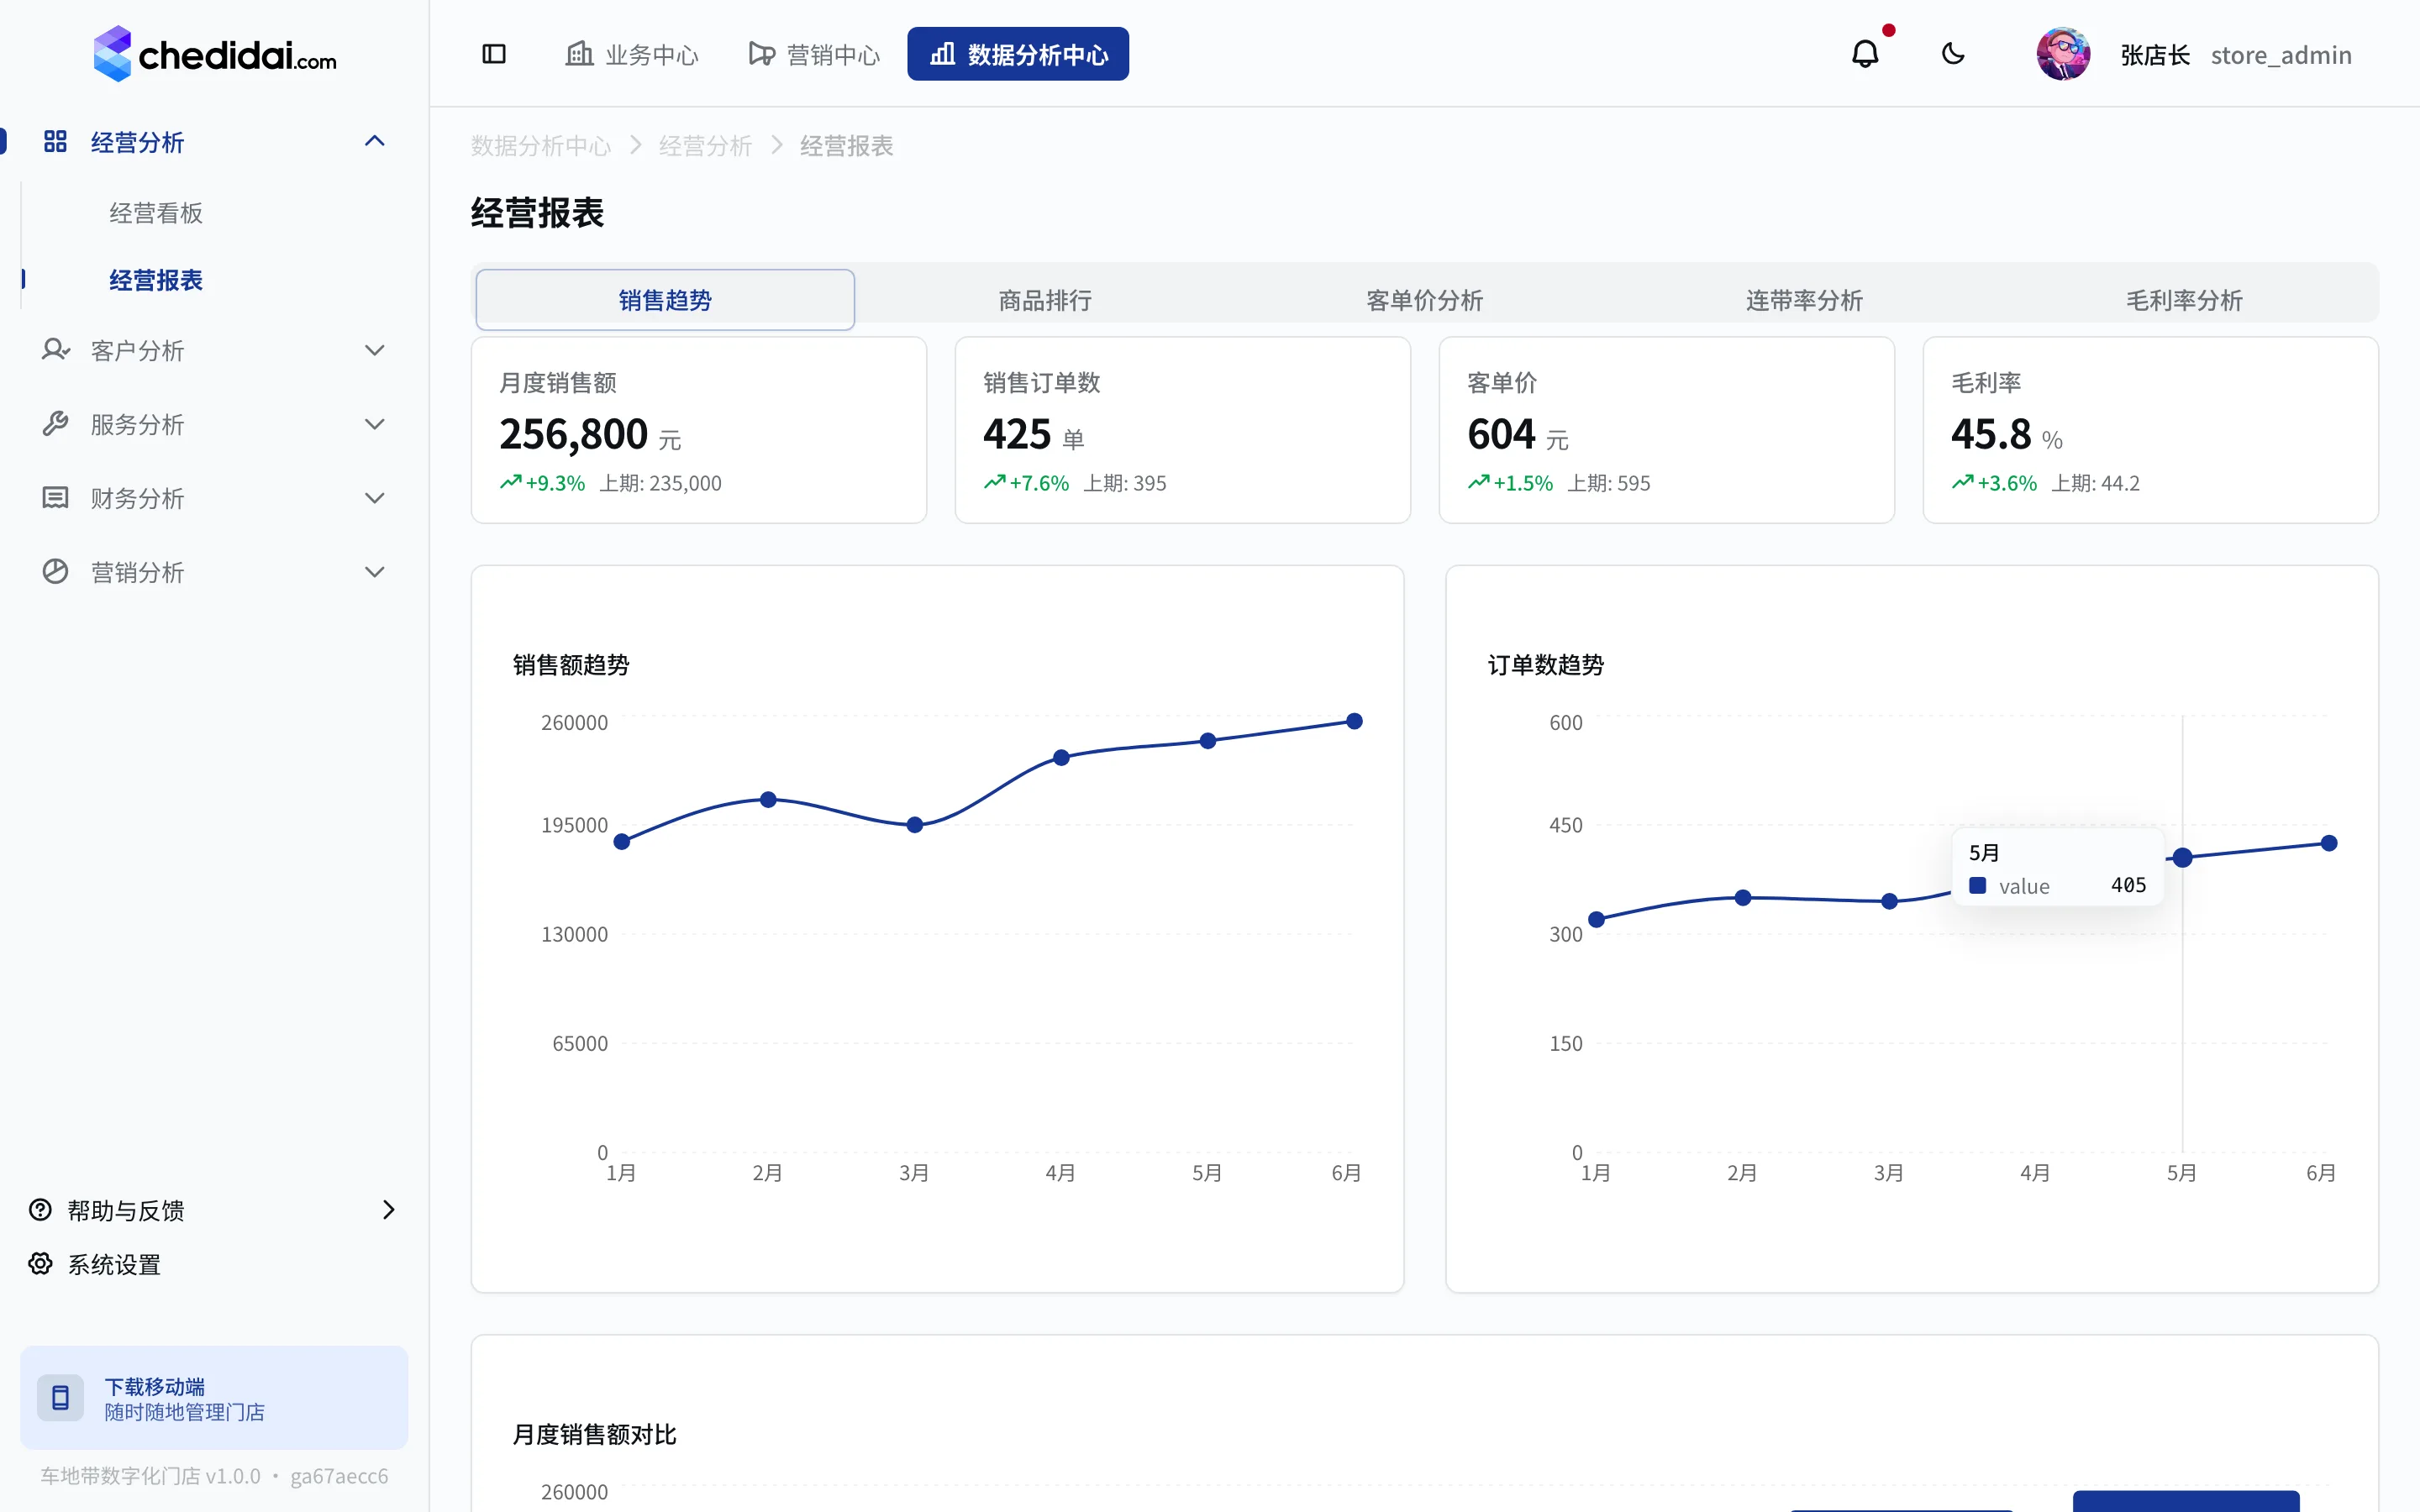Image resolution: width=2420 pixels, height=1512 pixels.
Task: Click the 财务分析 list icon
Action: 55,498
